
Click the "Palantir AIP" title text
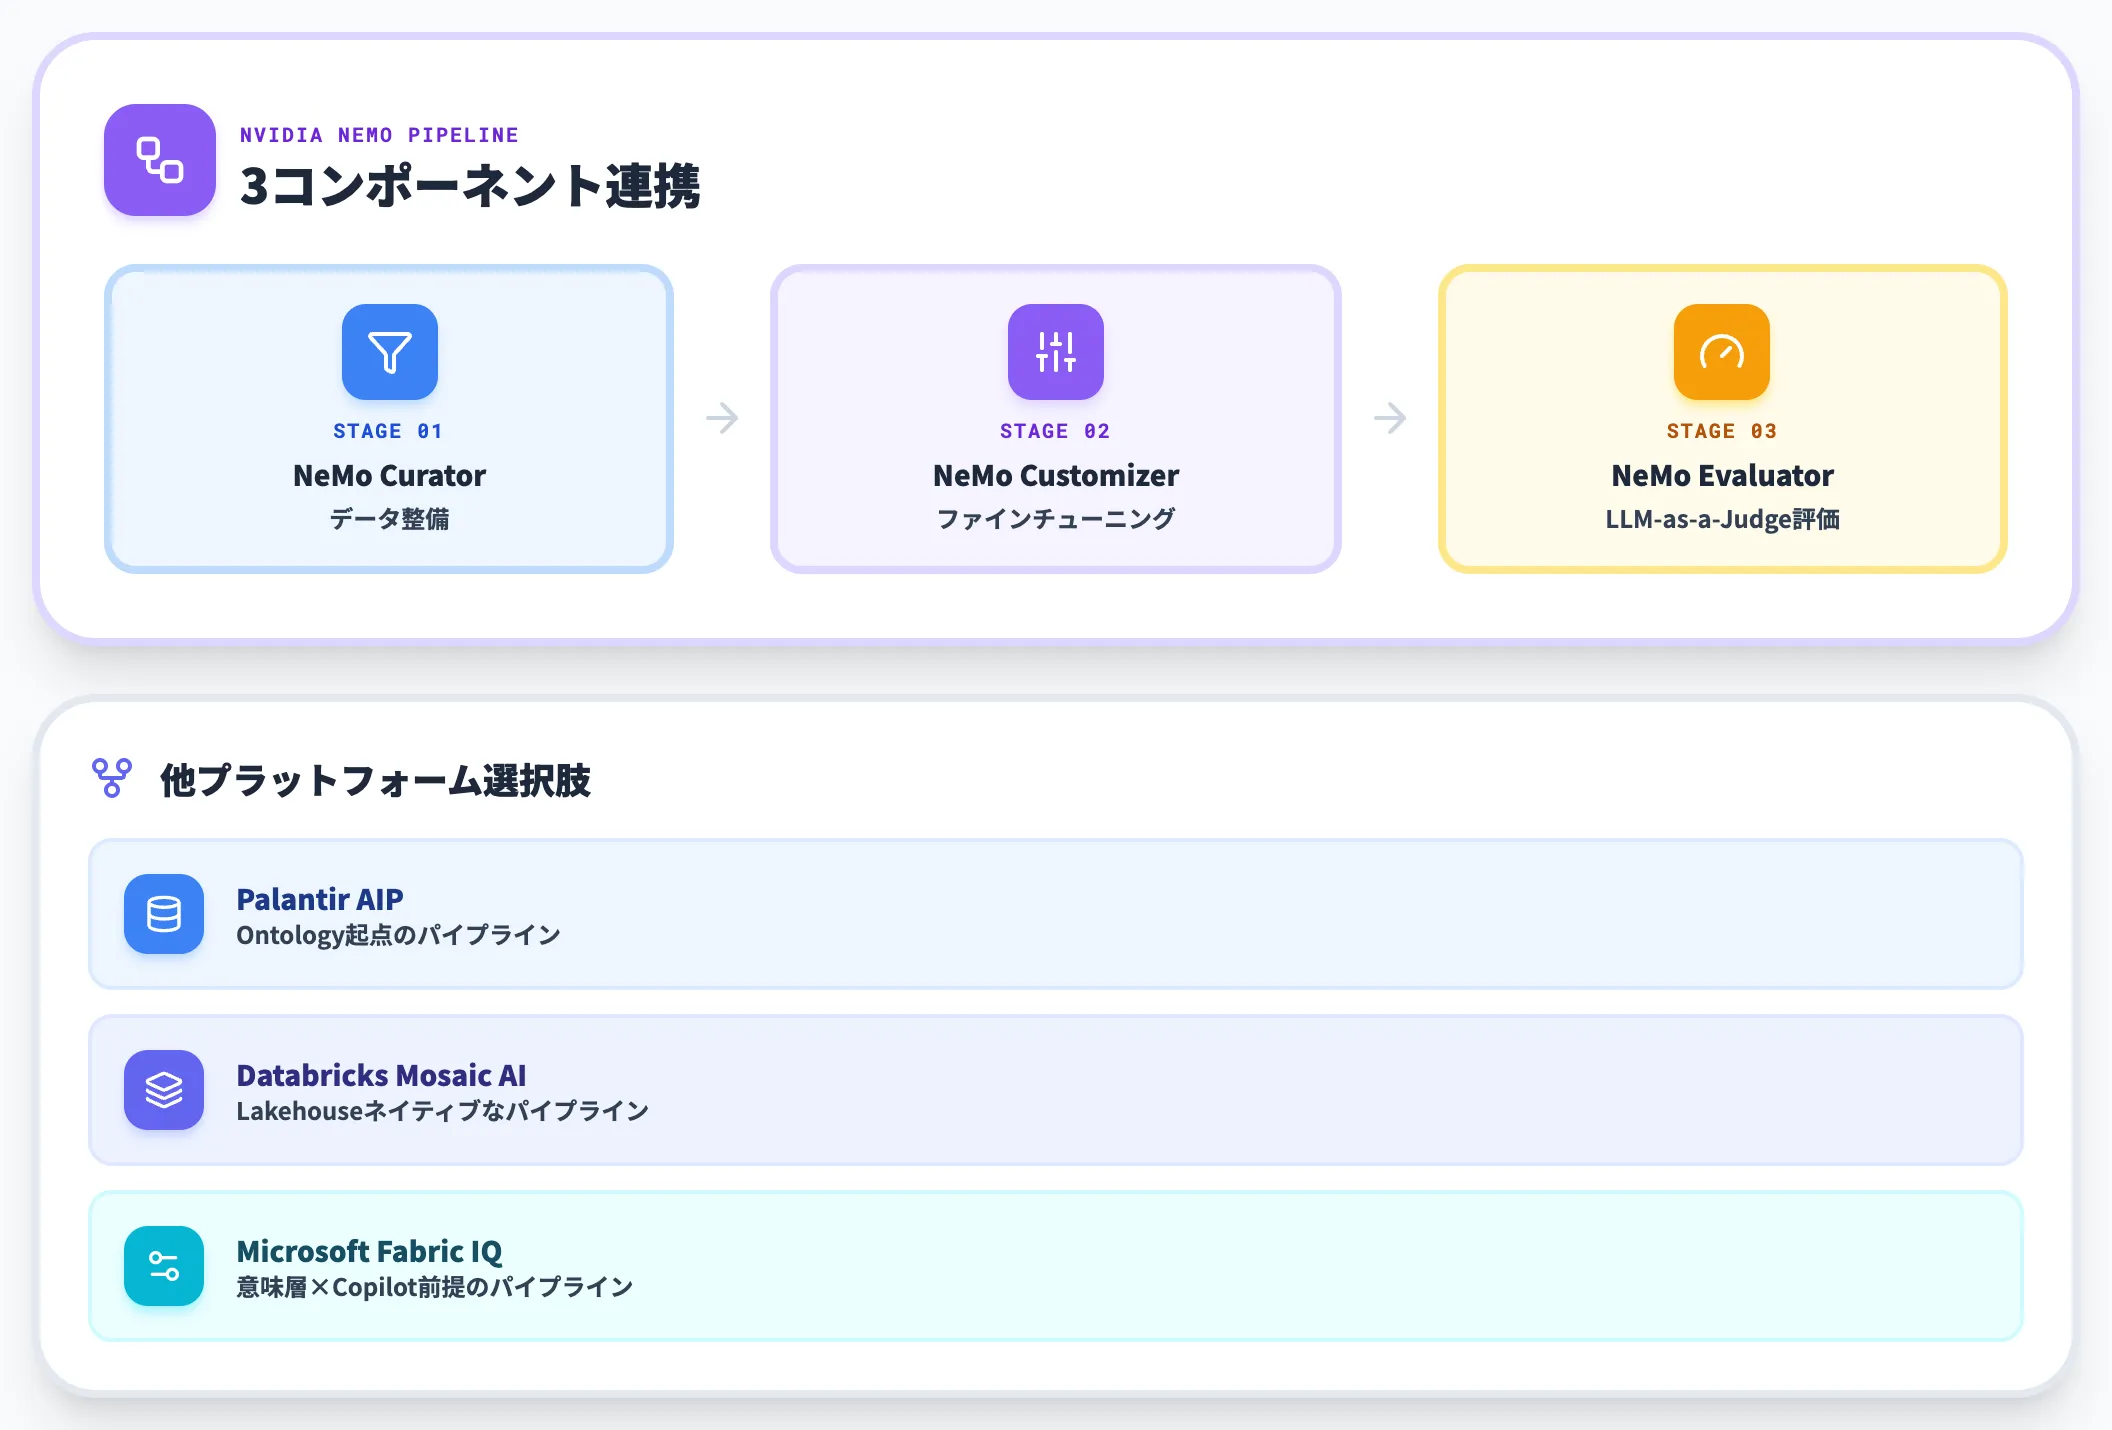pyautogui.click(x=320, y=899)
